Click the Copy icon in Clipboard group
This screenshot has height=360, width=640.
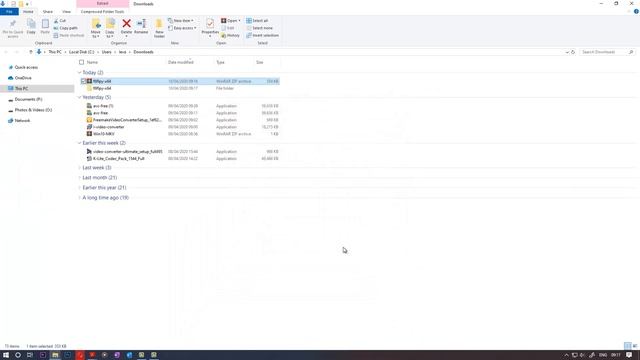tap(31, 24)
